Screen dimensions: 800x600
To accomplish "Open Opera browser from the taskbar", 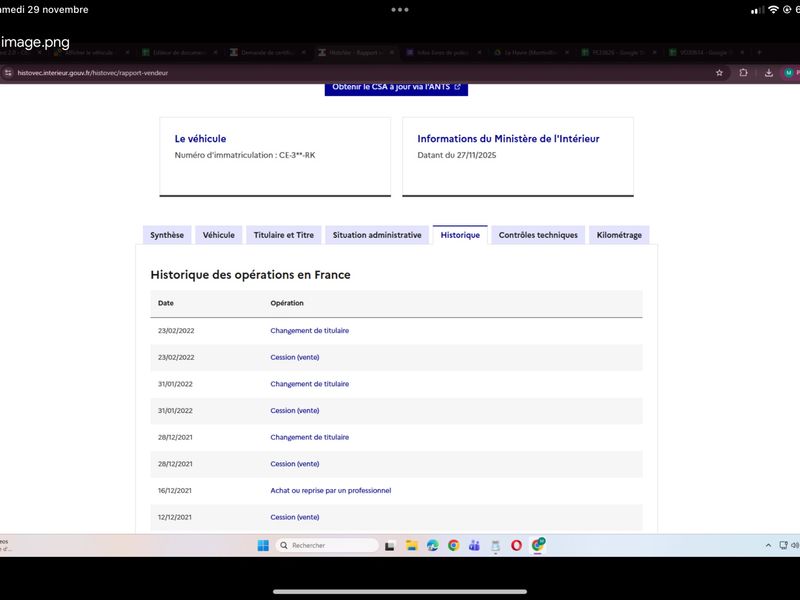I will [516, 545].
